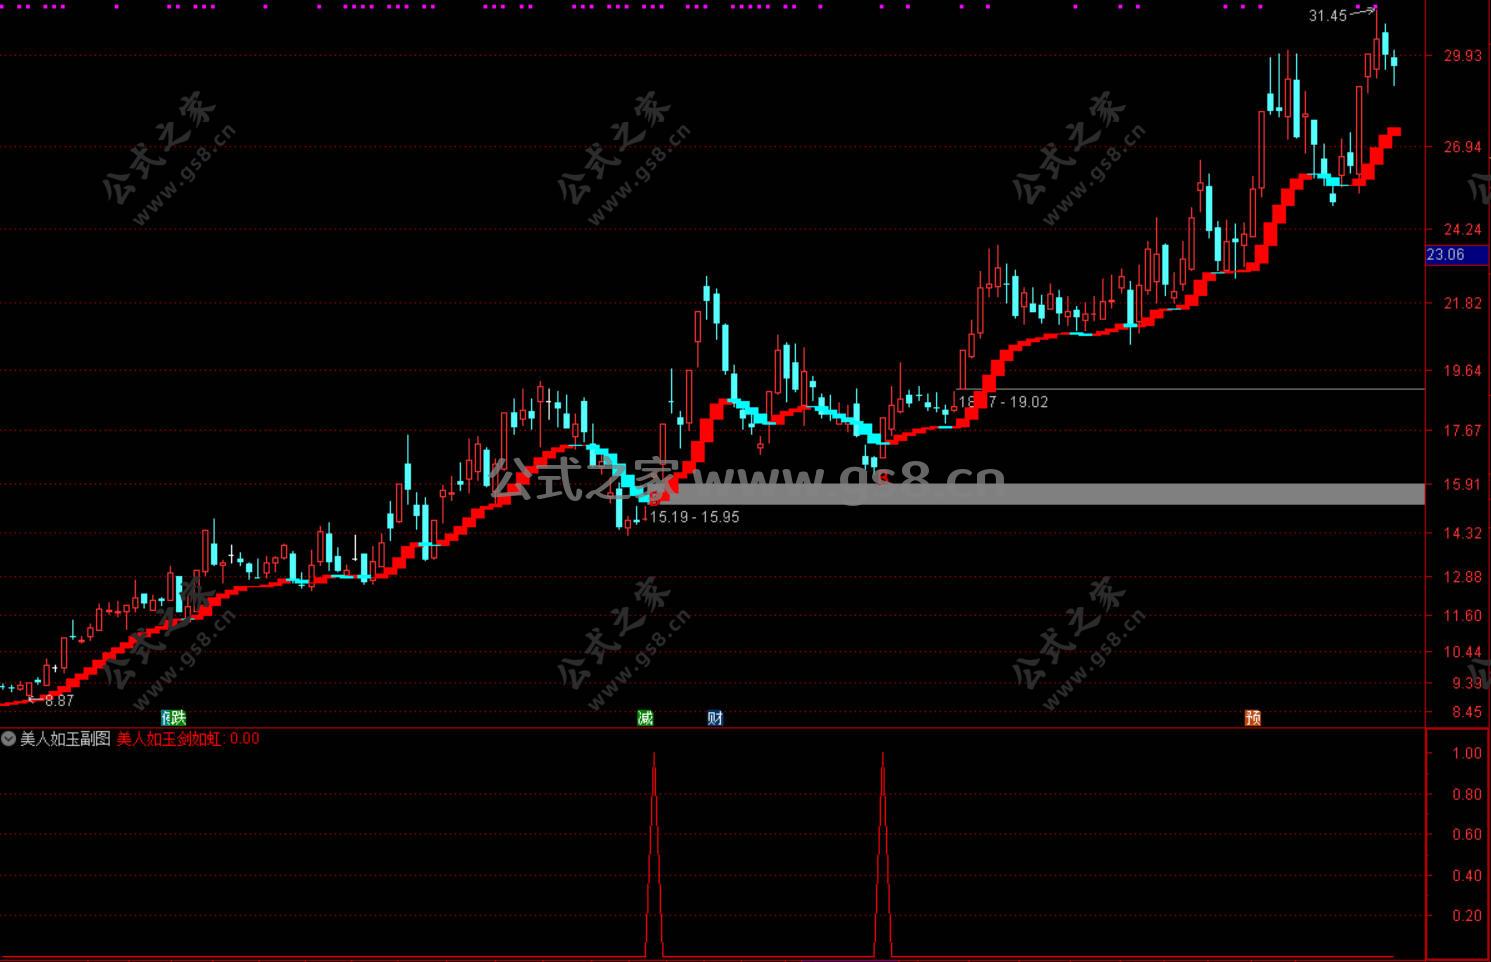This screenshot has height=962, width=1491.
Task: Click the 0.20 sub-chart axis label
Action: coord(1467,916)
